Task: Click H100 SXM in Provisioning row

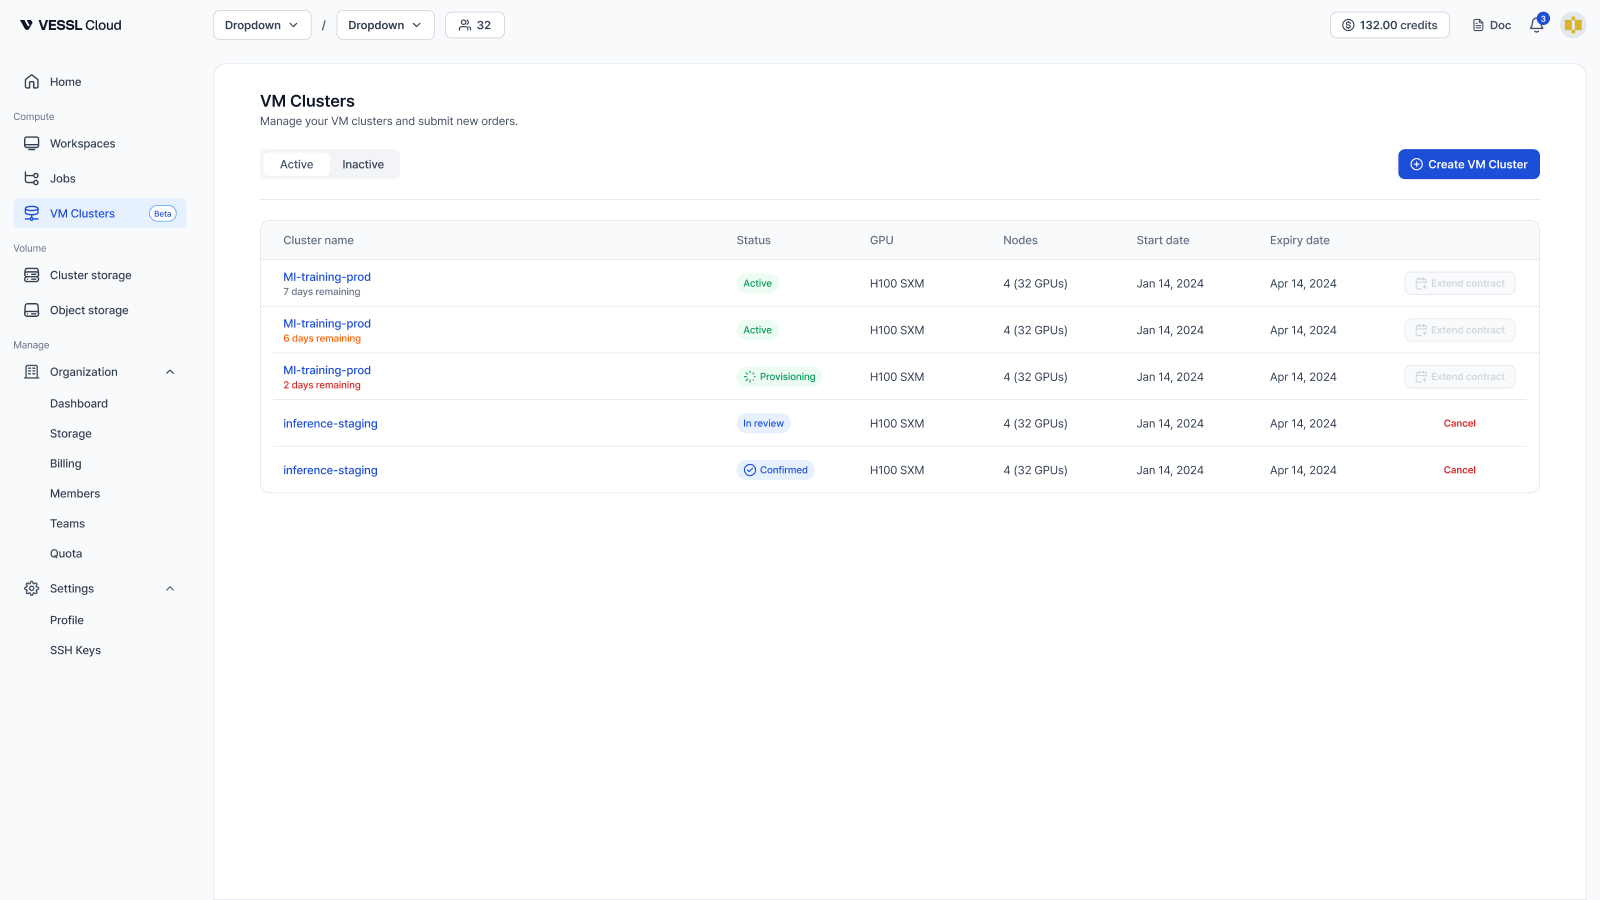Action: (x=897, y=377)
